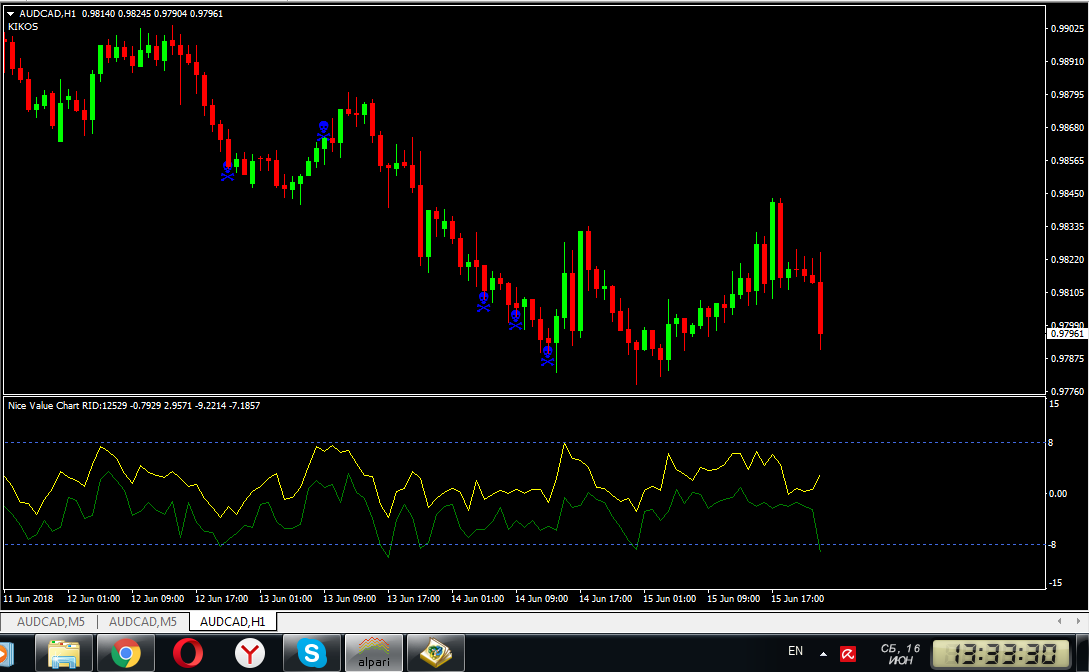The image size is (1089, 672).
Task: Open File Explorer from the taskbar
Action: (x=63, y=654)
